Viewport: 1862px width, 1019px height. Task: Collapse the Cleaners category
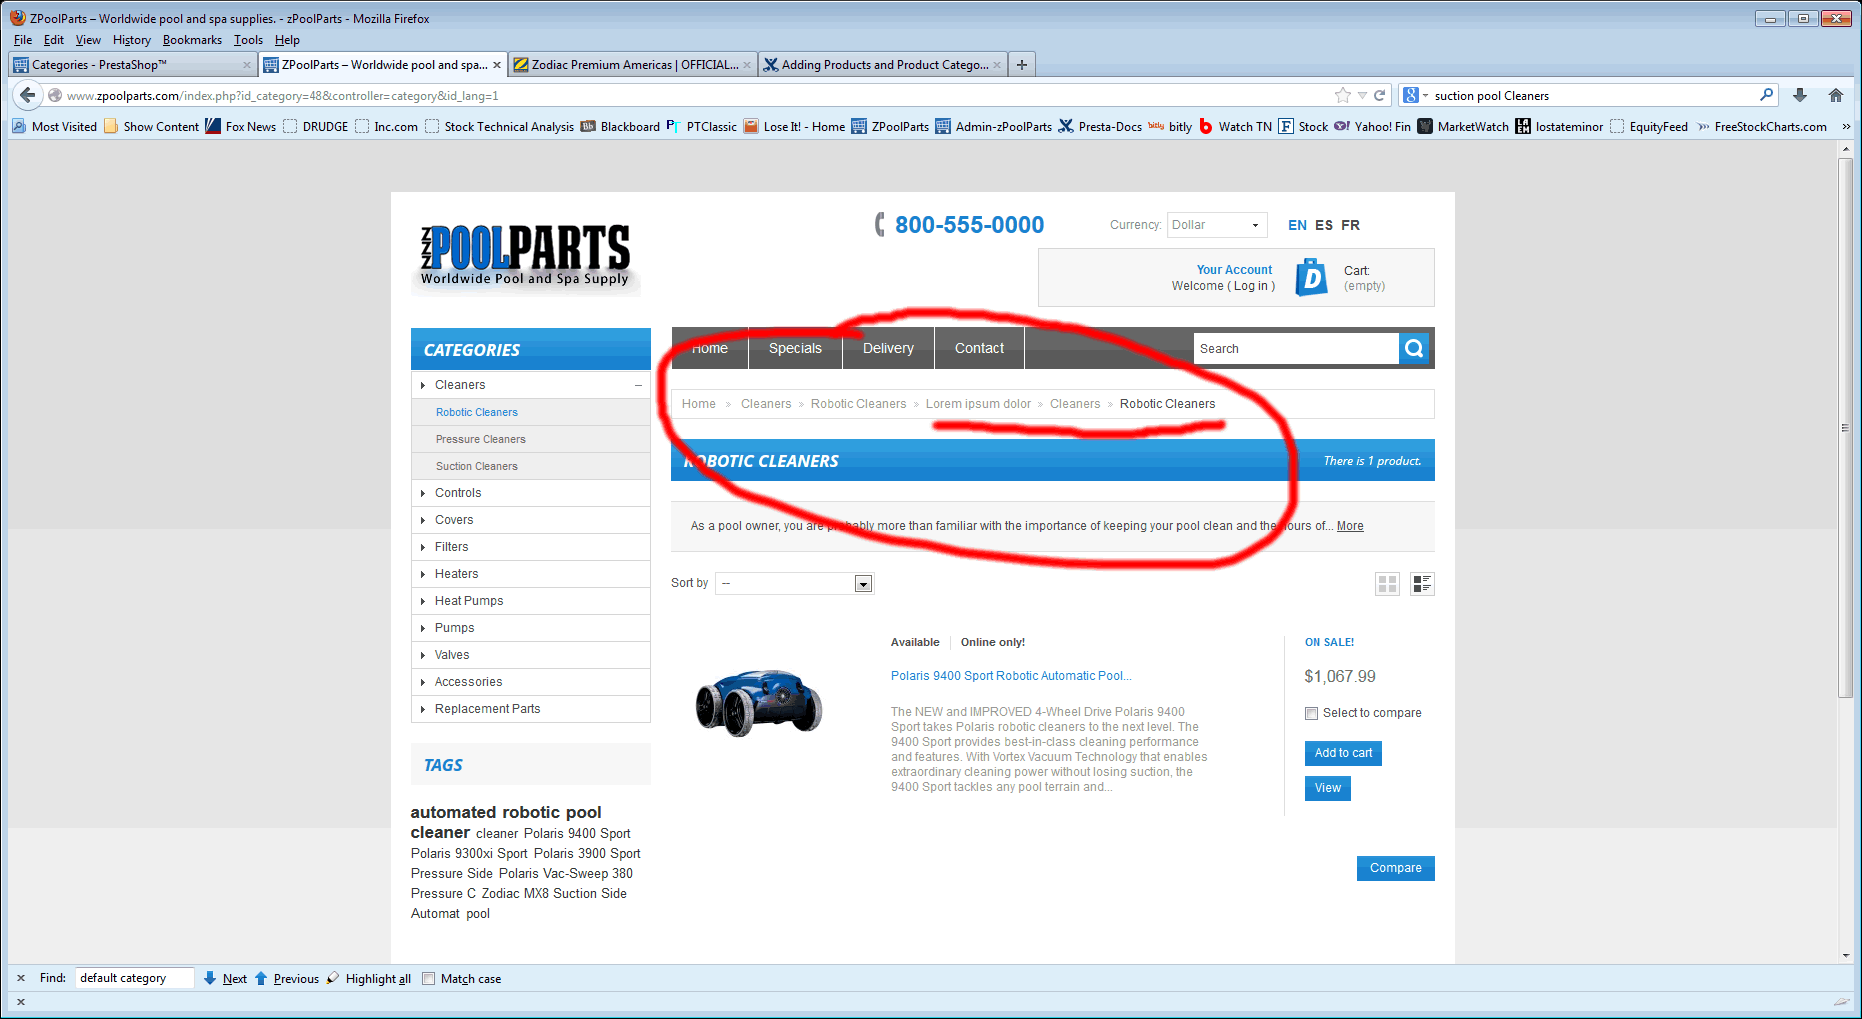638,385
